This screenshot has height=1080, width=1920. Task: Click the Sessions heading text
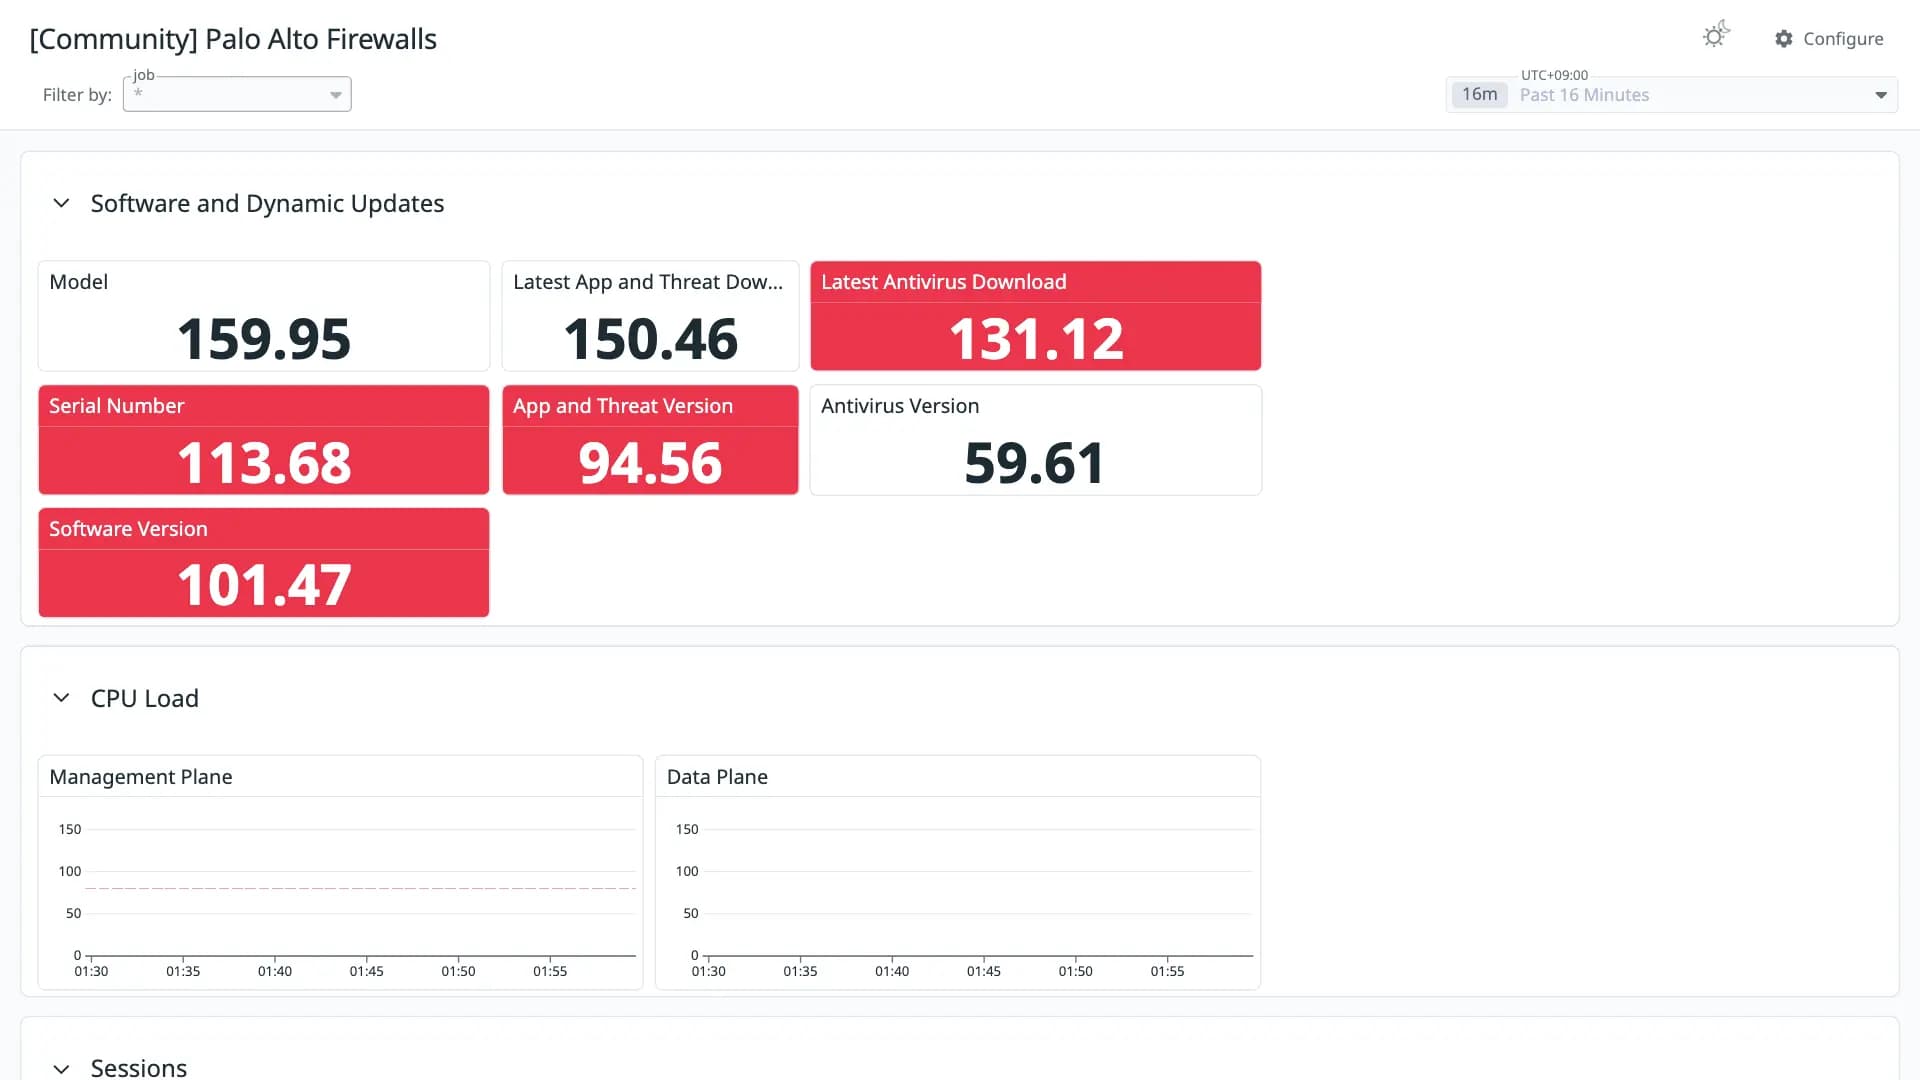[139, 1068]
